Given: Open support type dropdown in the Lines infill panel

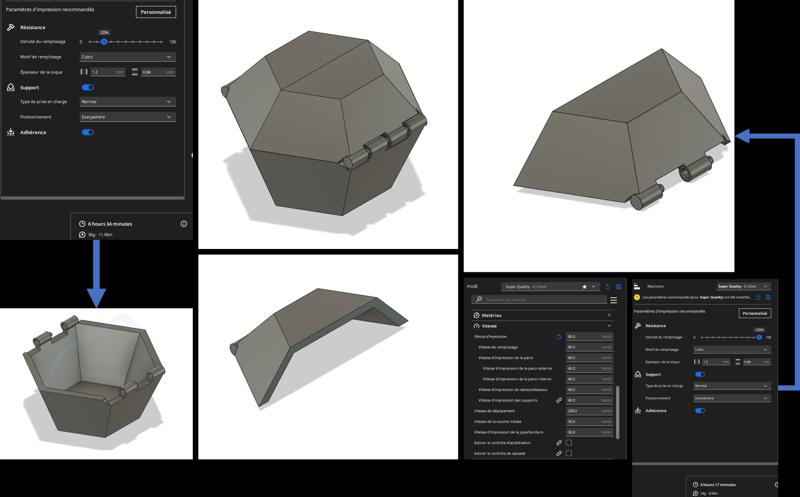Looking at the screenshot, I should pyautogui.click(x=731, y=386).
